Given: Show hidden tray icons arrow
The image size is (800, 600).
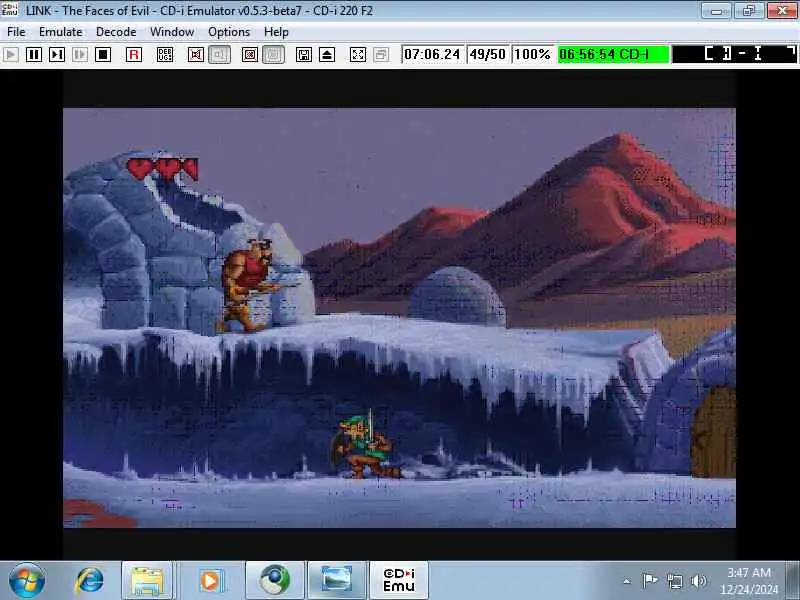Looking at the screenshot, I should coord(627,581).
